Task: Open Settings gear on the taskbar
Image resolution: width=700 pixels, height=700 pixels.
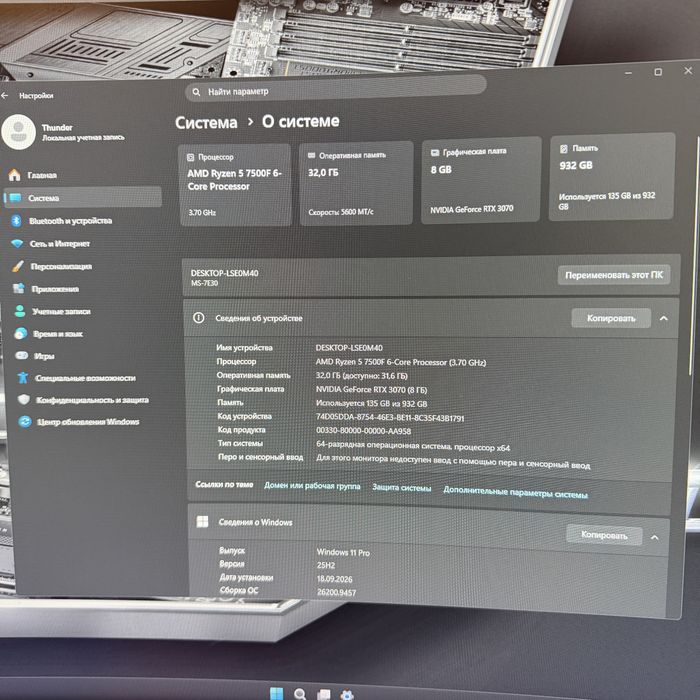Action: pyautogui.click(x=347, y=695)
